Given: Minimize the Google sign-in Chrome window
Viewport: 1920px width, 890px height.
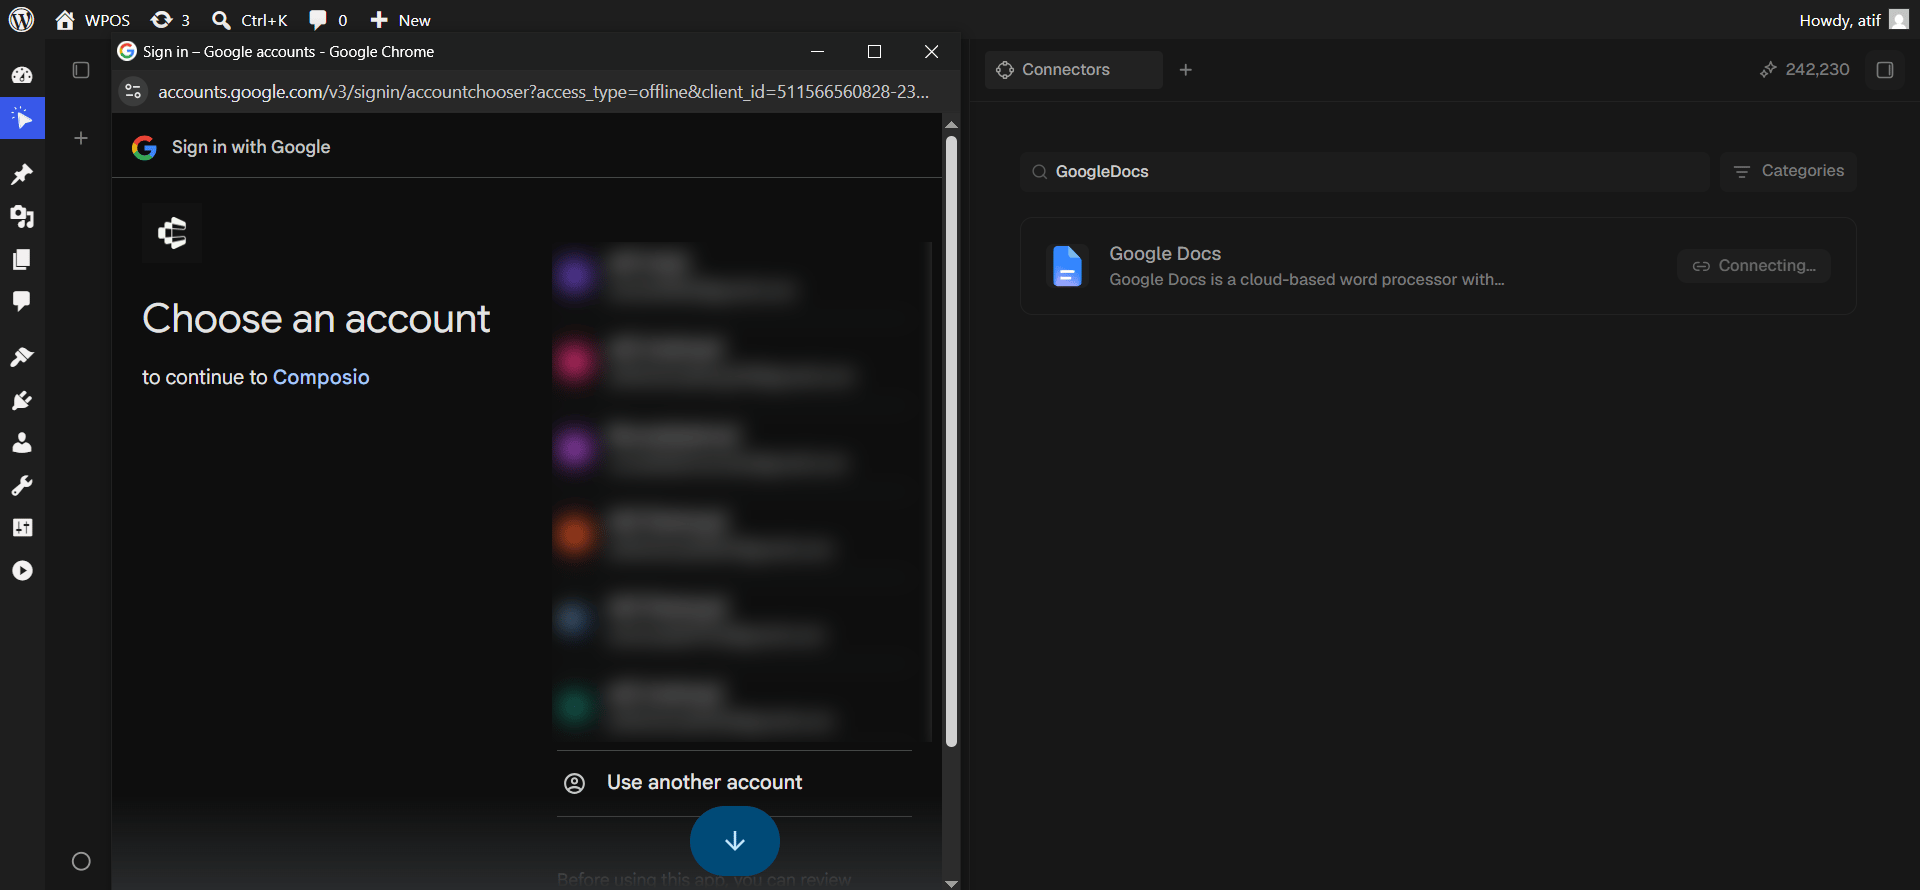Looking at the screenshot, I should (x=817, y=51).
